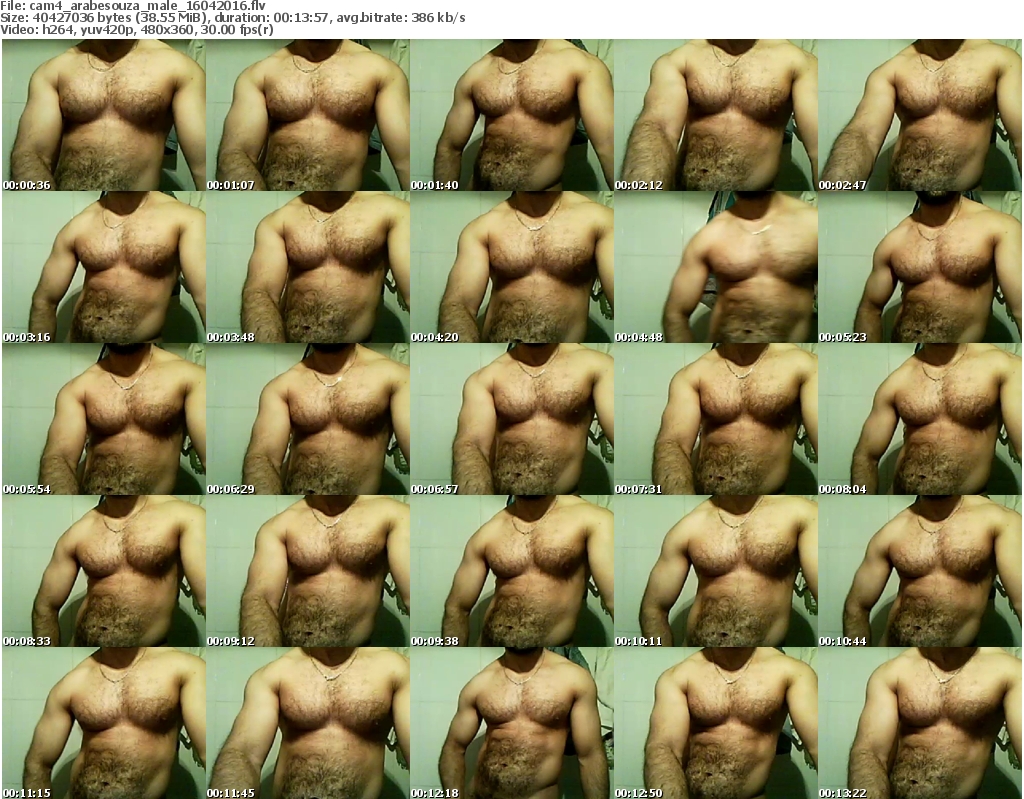Click the 'avg.bitrate: 386 kb/s' text
The width and height of the screenshot is (1024, 799).
[x=400, y=18]
